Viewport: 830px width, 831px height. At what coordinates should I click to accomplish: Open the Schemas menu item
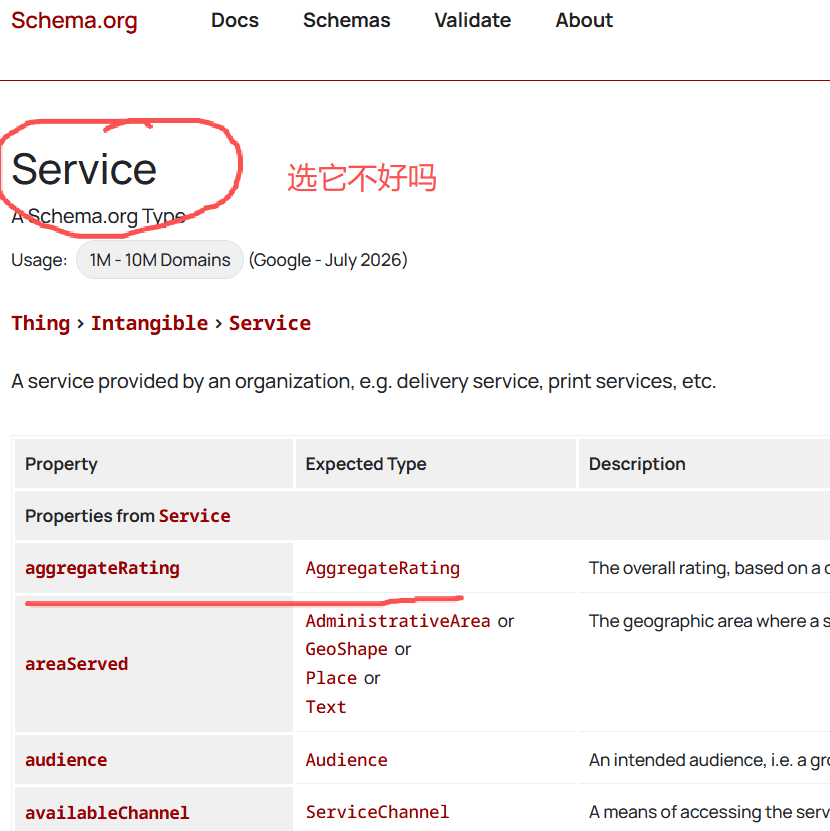[x=347, y=20]
